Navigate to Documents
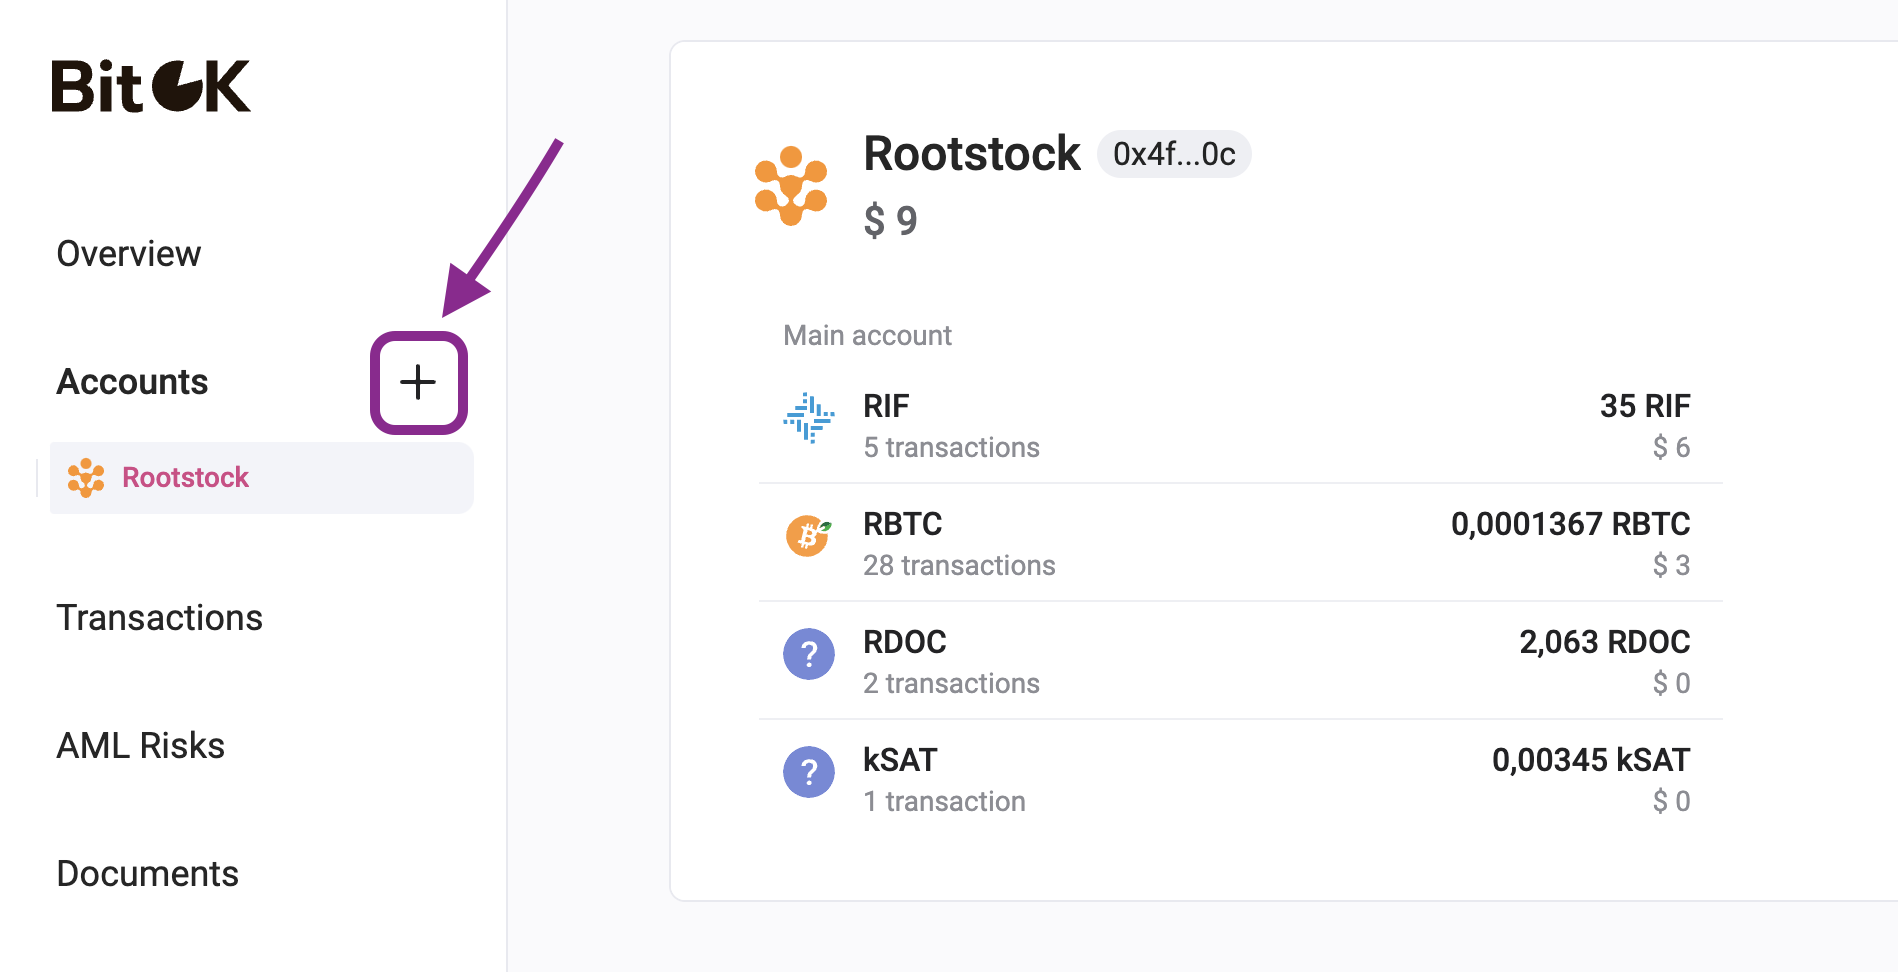The width and height of the screenshot is (1898, 972). coord(148,874)
